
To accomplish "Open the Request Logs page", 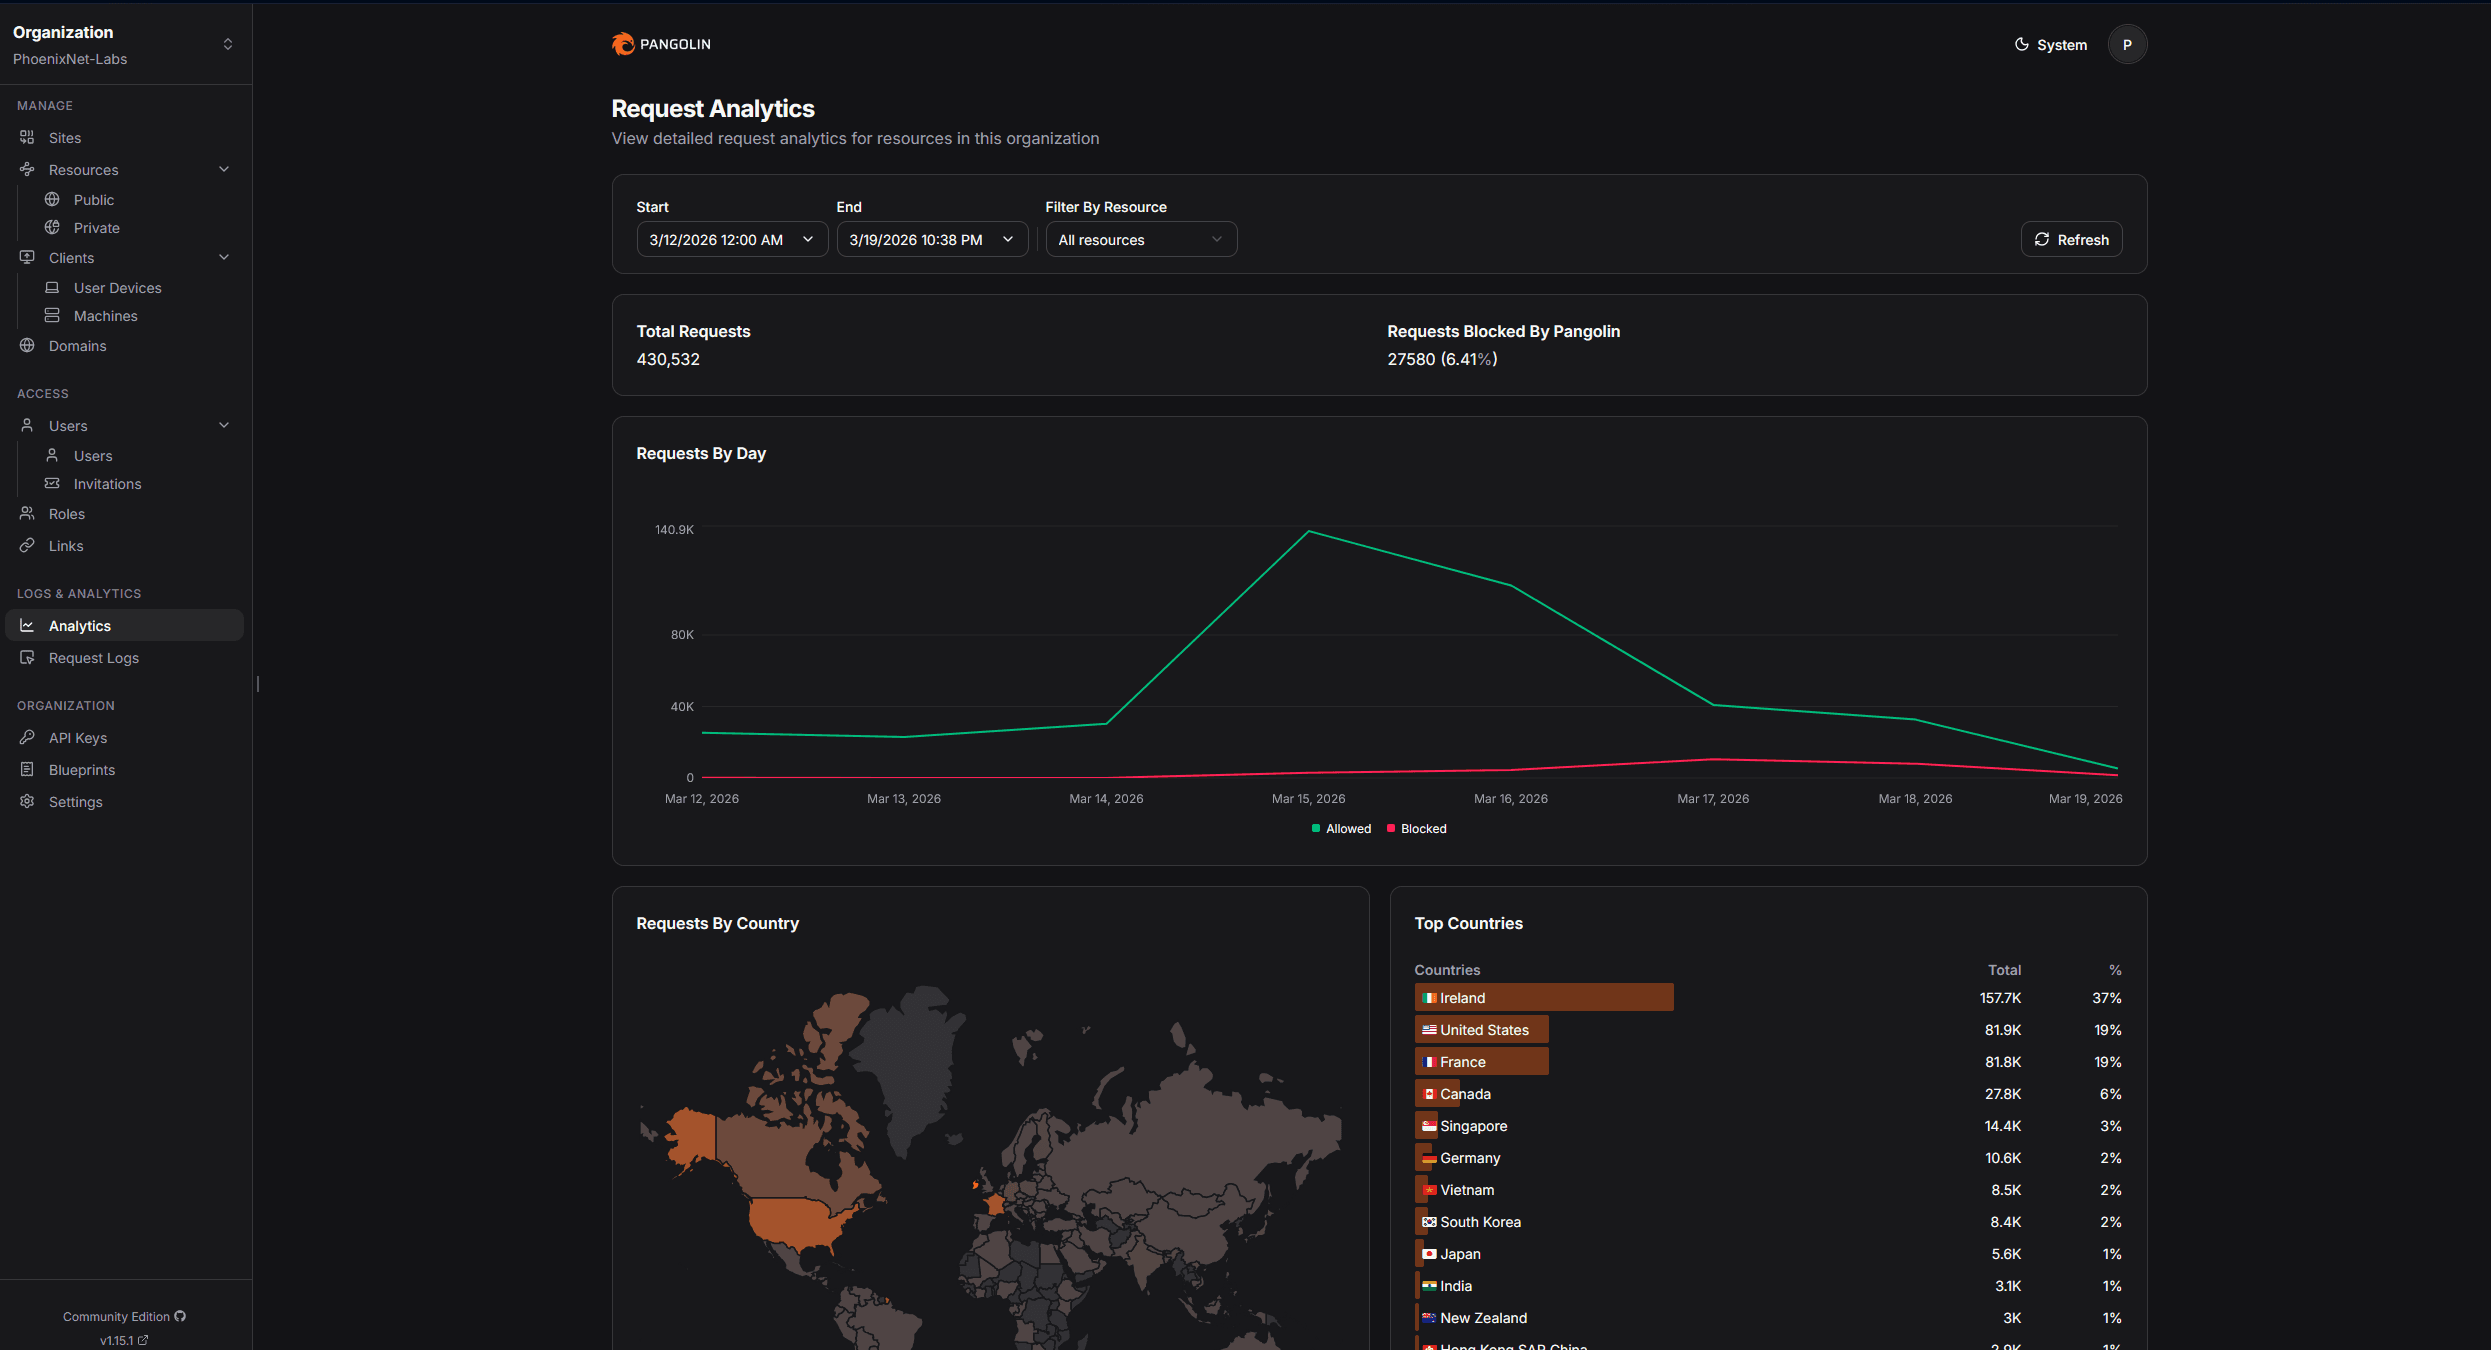I will tap(93, 658).
